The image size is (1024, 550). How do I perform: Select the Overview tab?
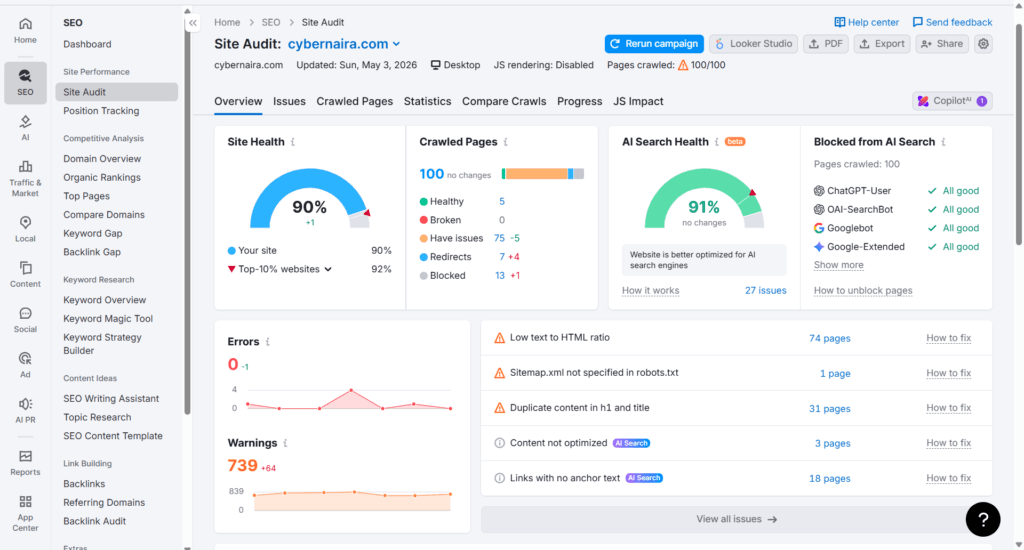(238, 101)
